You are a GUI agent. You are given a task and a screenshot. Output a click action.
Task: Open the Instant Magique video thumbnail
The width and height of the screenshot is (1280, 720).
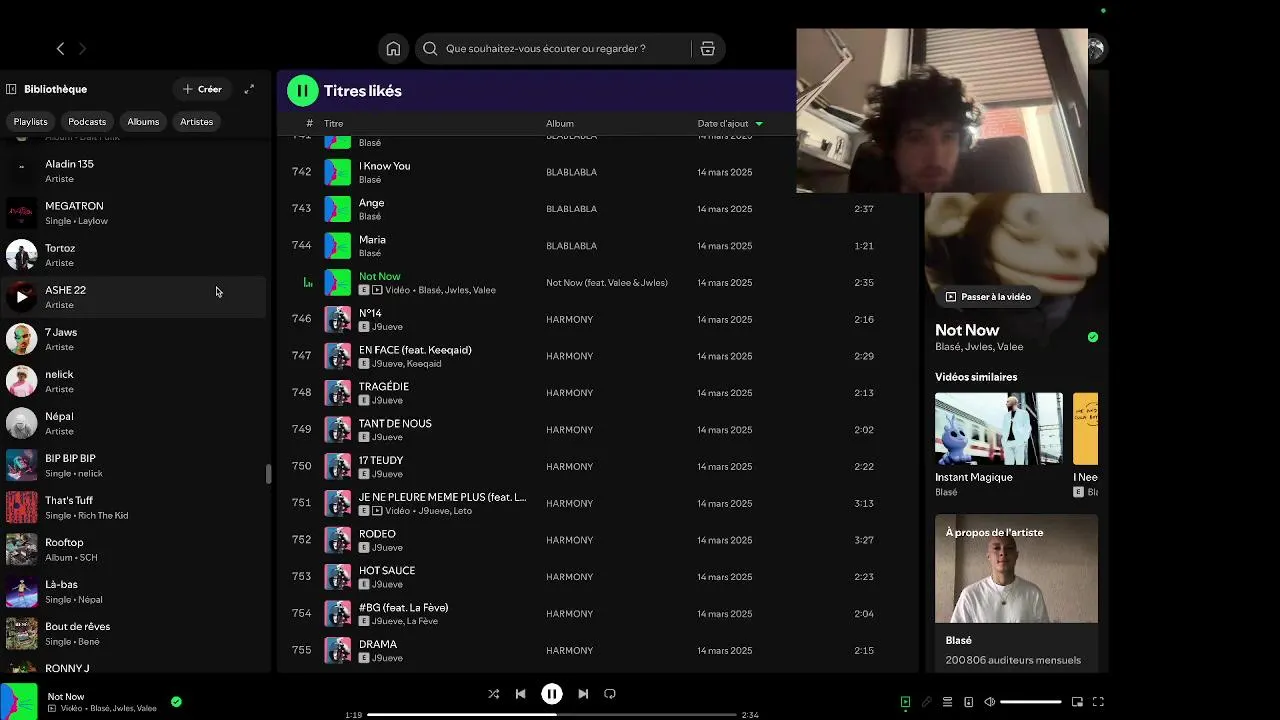(999, 428)
